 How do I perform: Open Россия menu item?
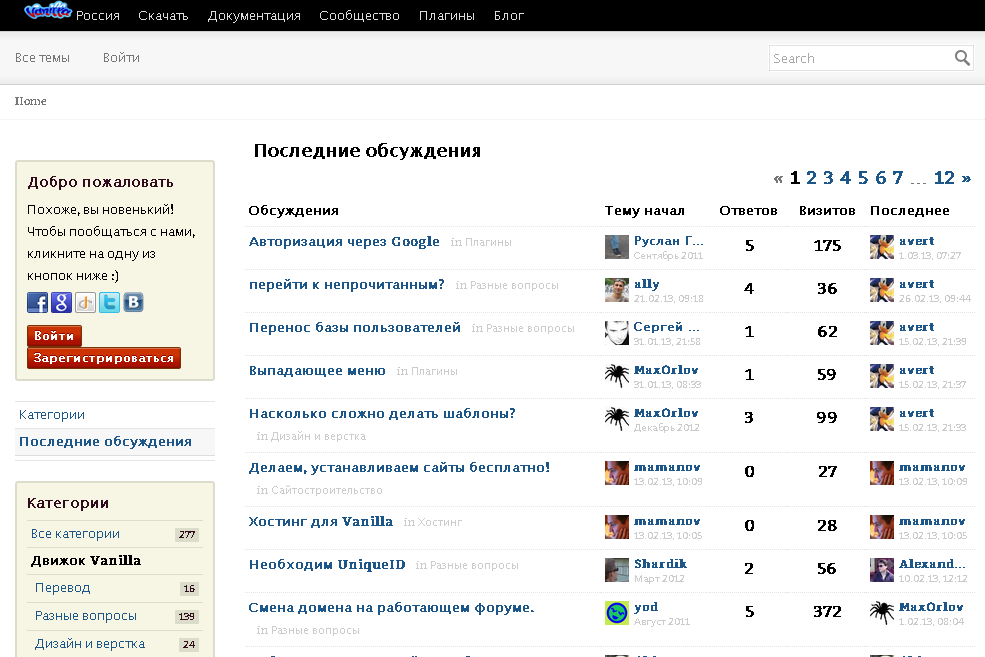97,16
